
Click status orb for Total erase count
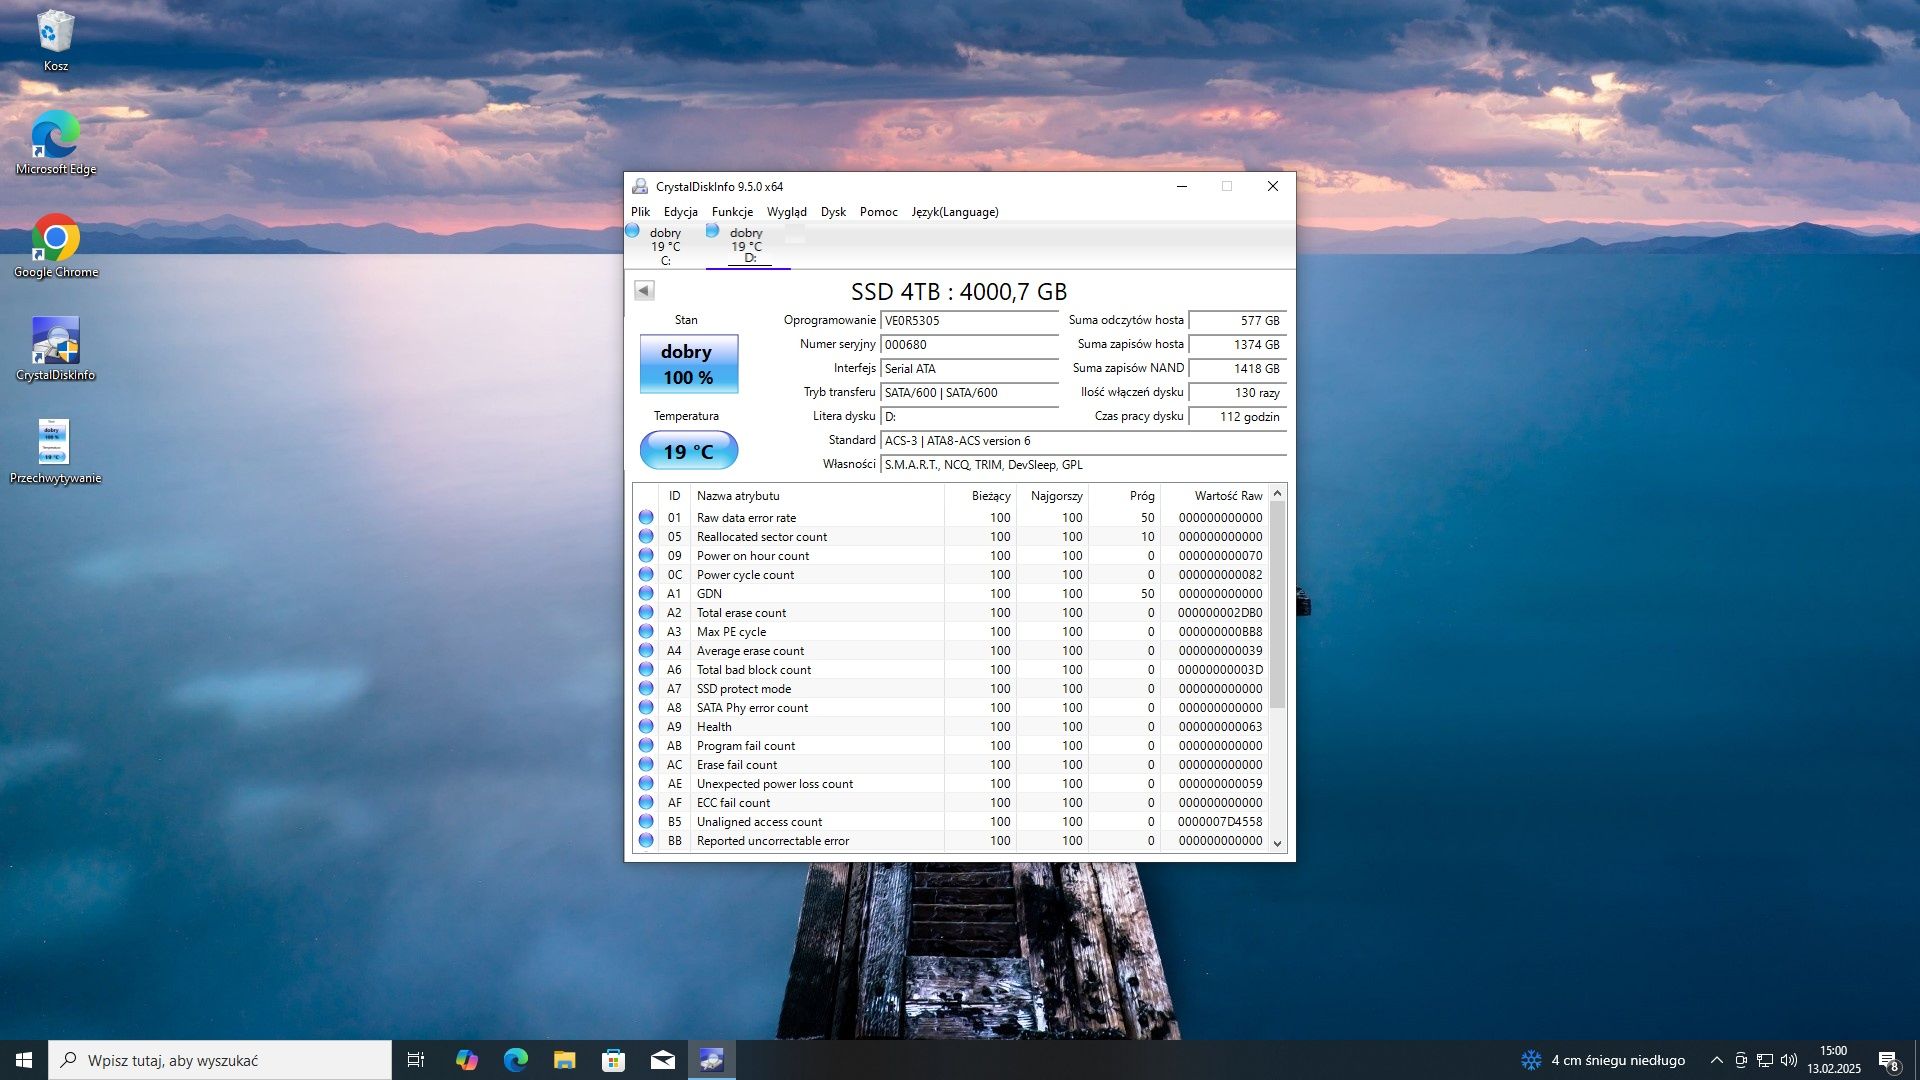coord(646,612)
